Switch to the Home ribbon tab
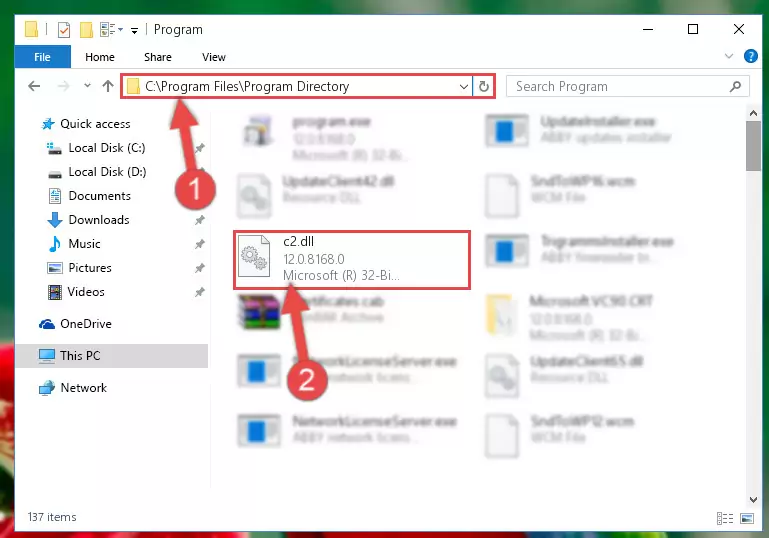The width and height of the screenshot is (769, 538). [100, 57]
